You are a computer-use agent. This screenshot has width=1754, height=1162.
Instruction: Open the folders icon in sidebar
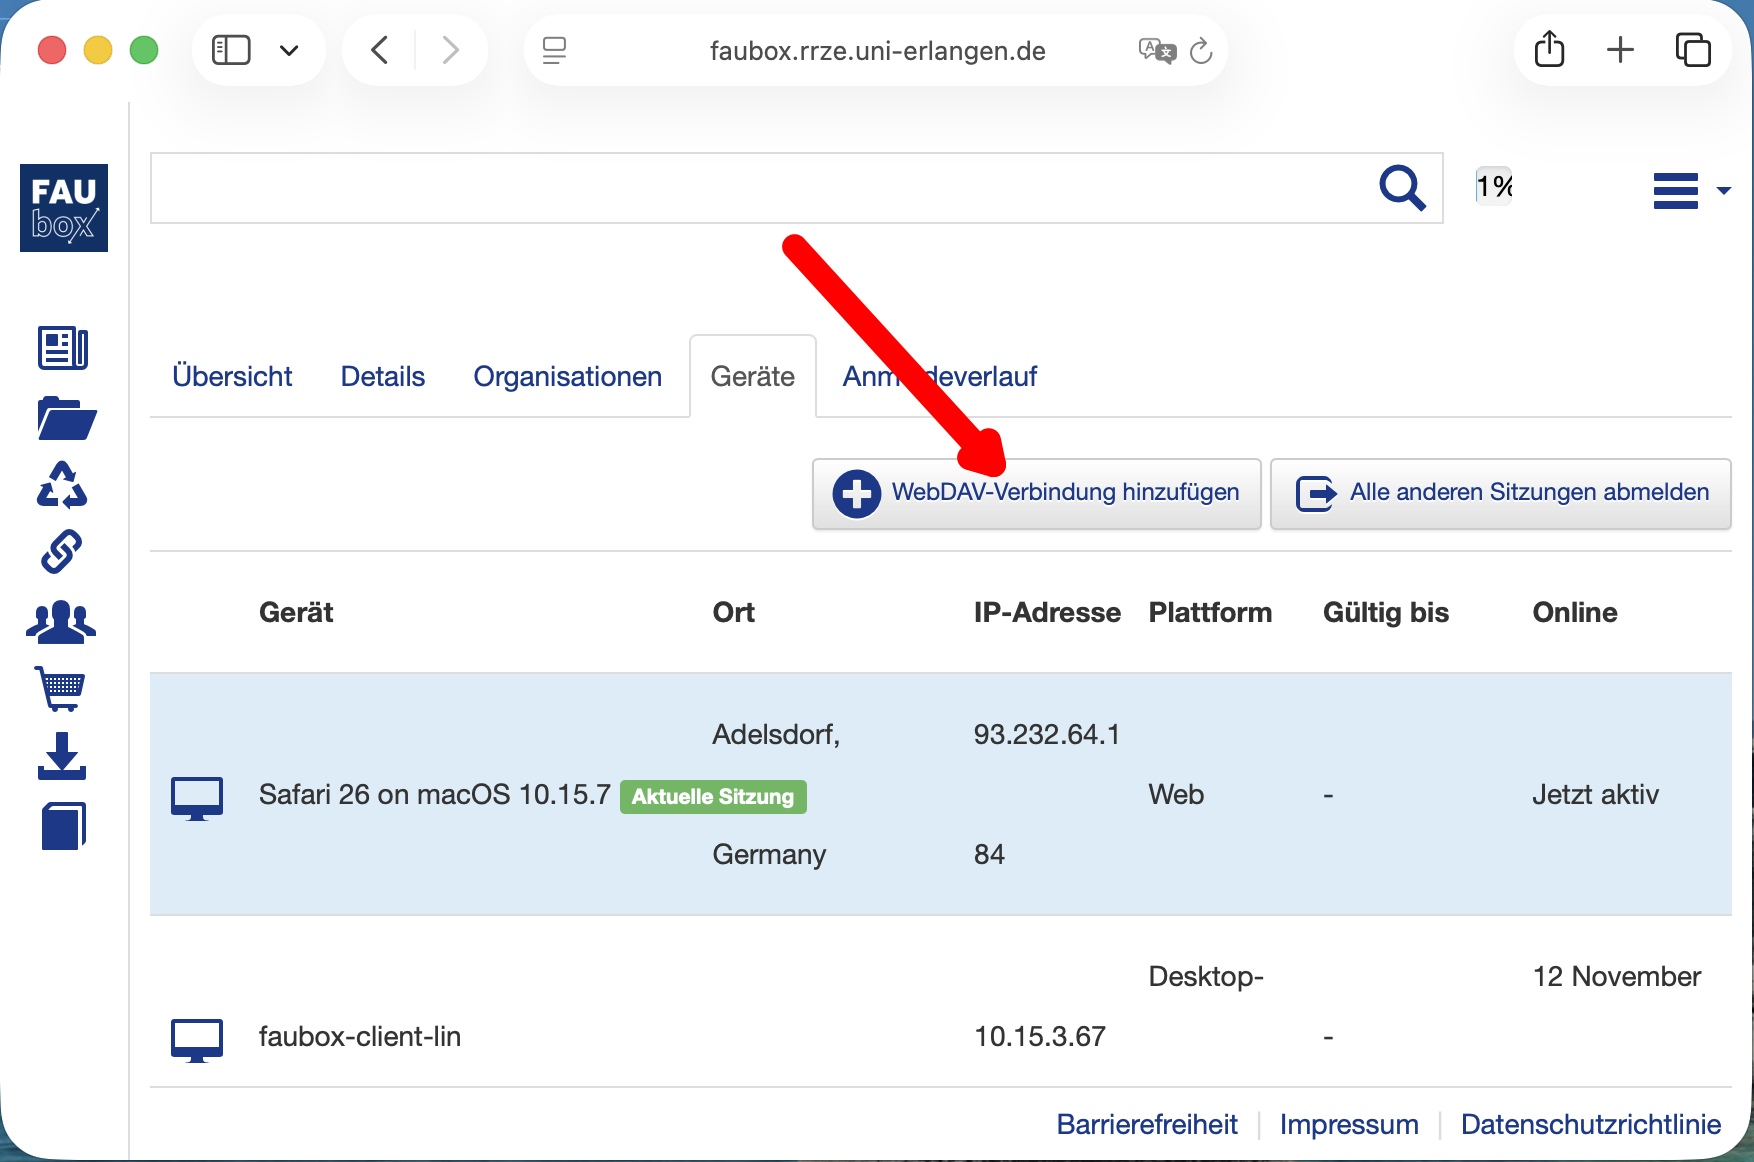click(x=66, y=418)
